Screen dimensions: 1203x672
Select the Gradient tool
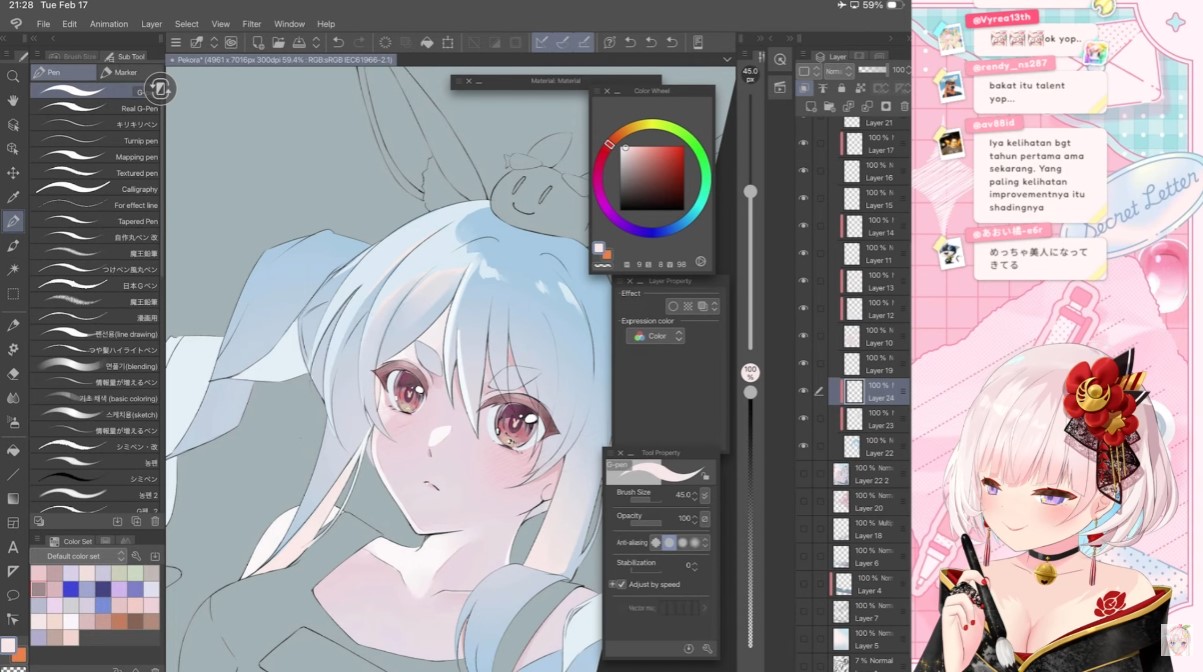click(x=13, y=498)
